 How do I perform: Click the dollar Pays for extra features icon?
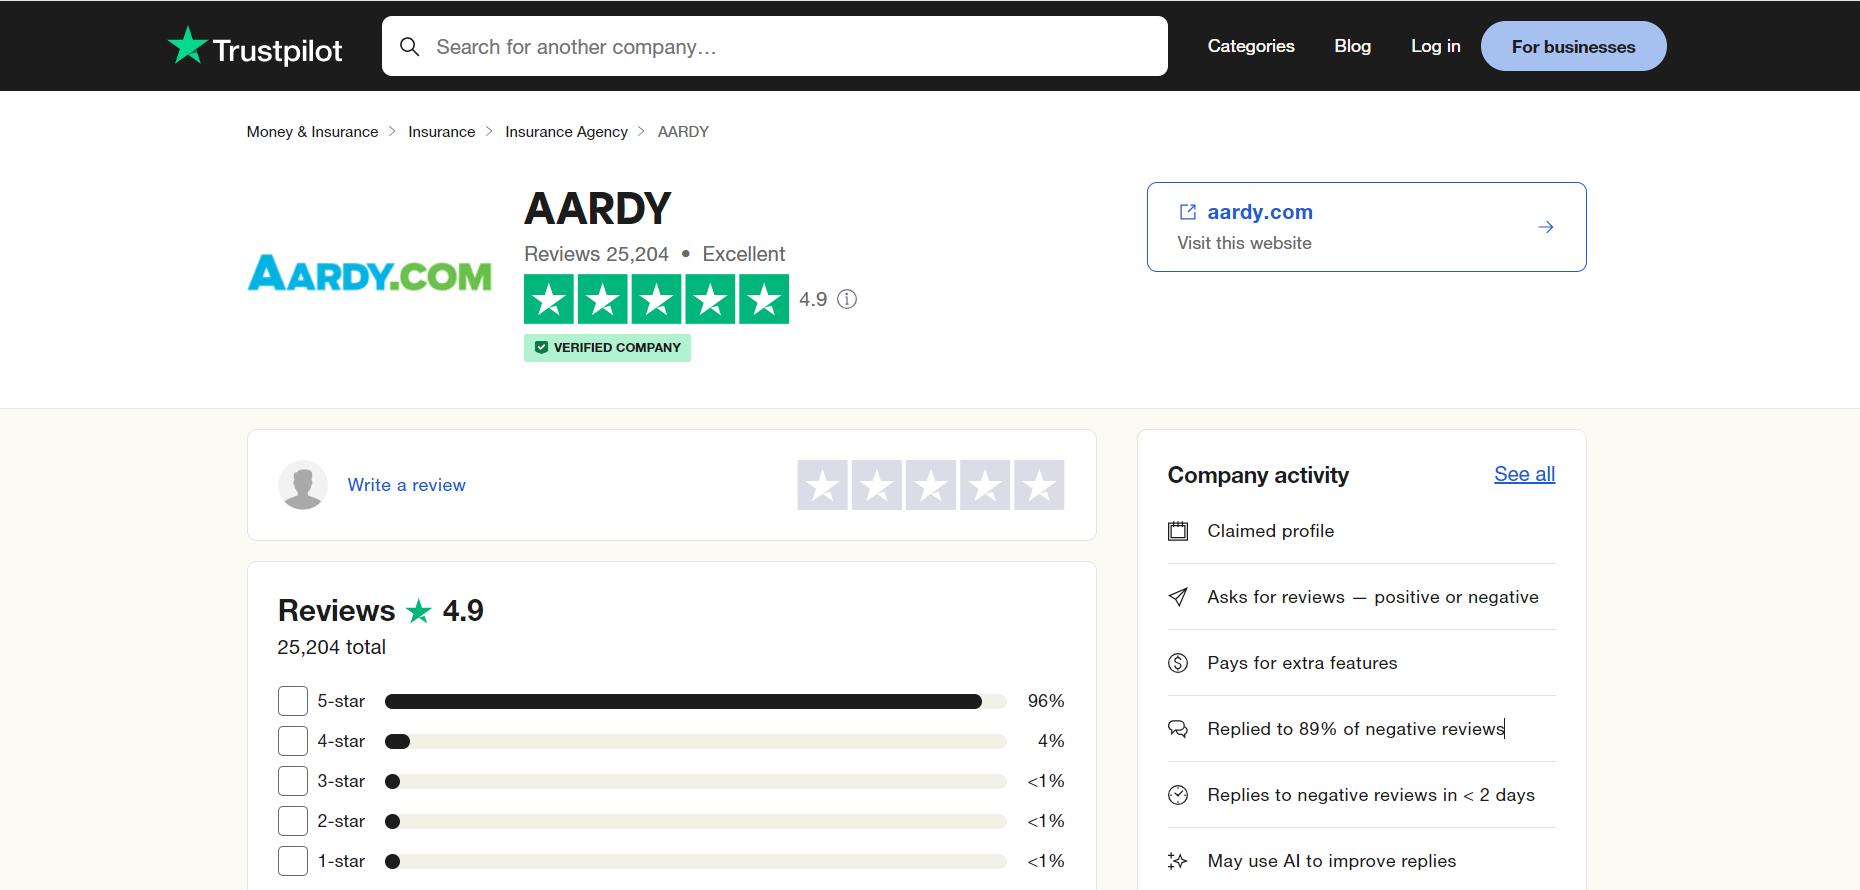[1178, 663]
